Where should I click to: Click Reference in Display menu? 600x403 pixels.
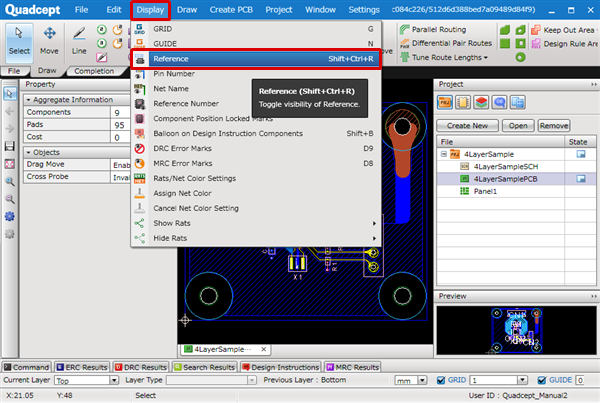point(256,59)
